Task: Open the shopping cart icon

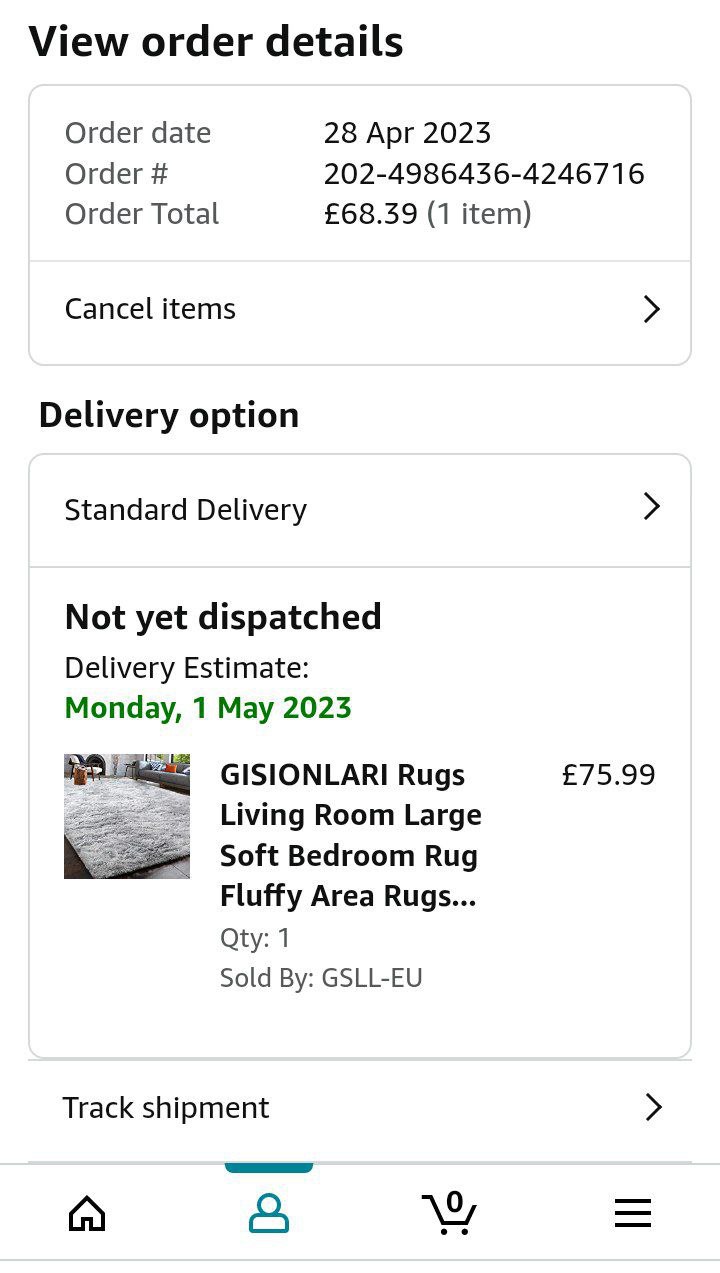Action: [x=450, y=1213]
